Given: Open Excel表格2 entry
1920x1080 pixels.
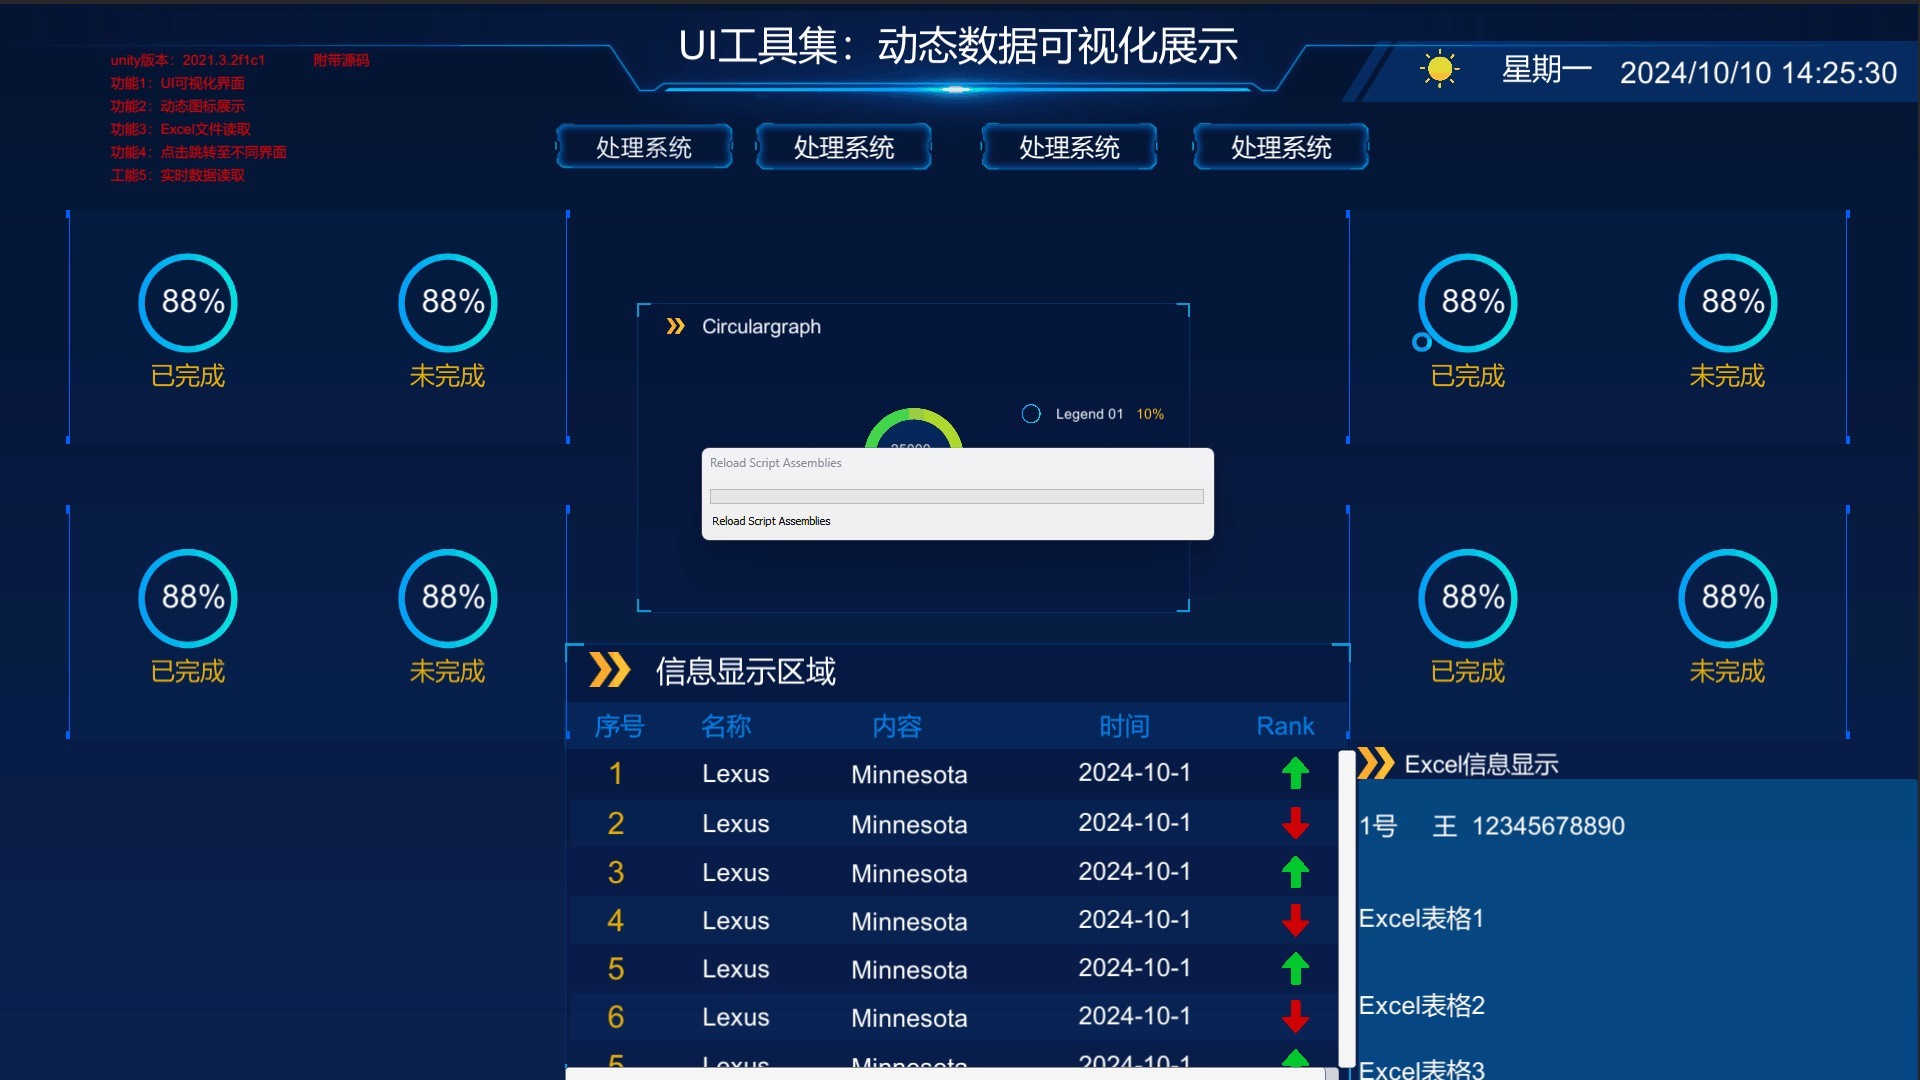Looking at the screenshot, I should [x=1421, y=1005].
